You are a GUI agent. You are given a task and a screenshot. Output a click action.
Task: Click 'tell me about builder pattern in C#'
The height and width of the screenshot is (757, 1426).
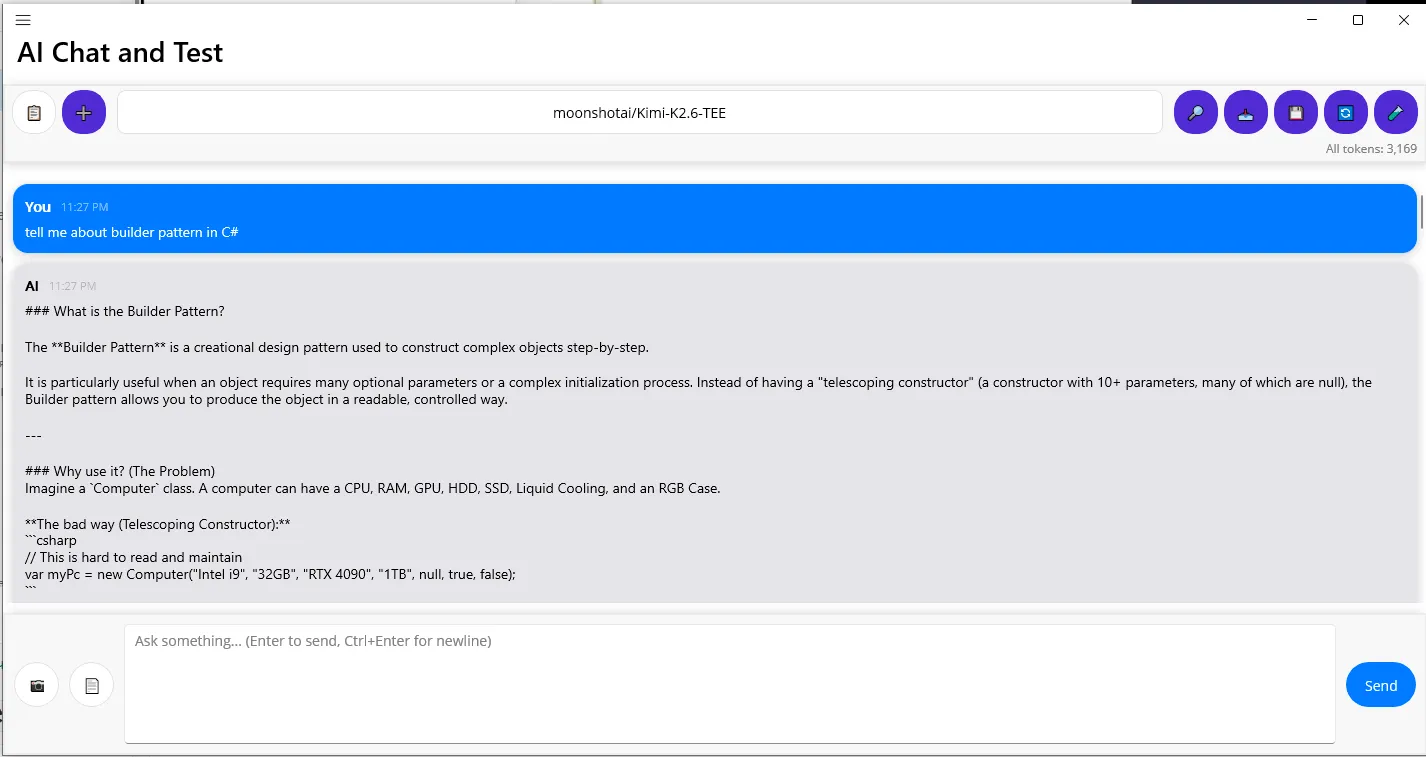[x=132, y=232]
